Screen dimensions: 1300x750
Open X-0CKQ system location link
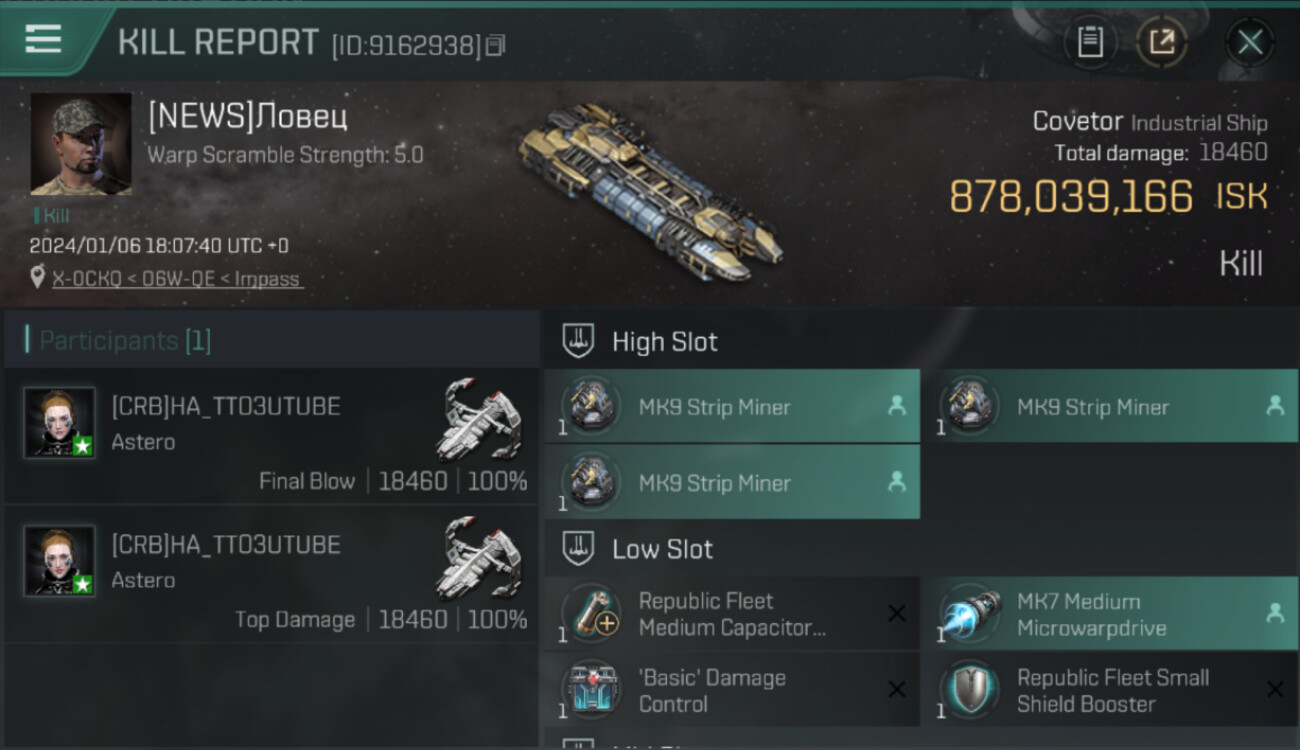pos(84,279)
